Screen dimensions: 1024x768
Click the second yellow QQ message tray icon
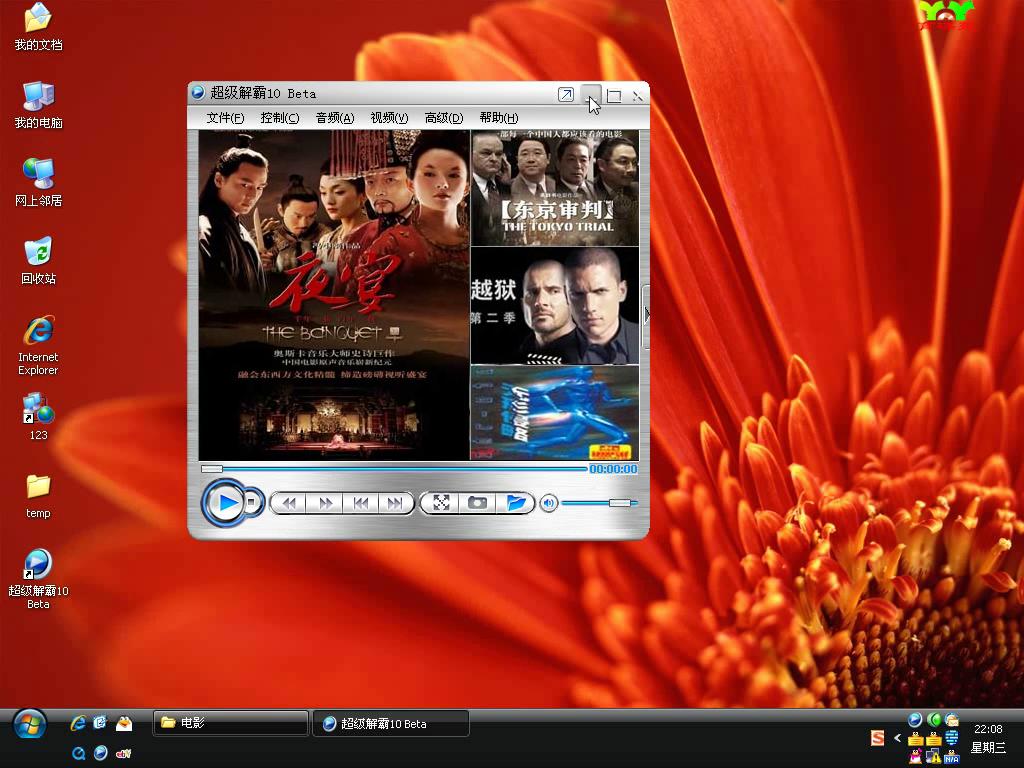point(934,738)
